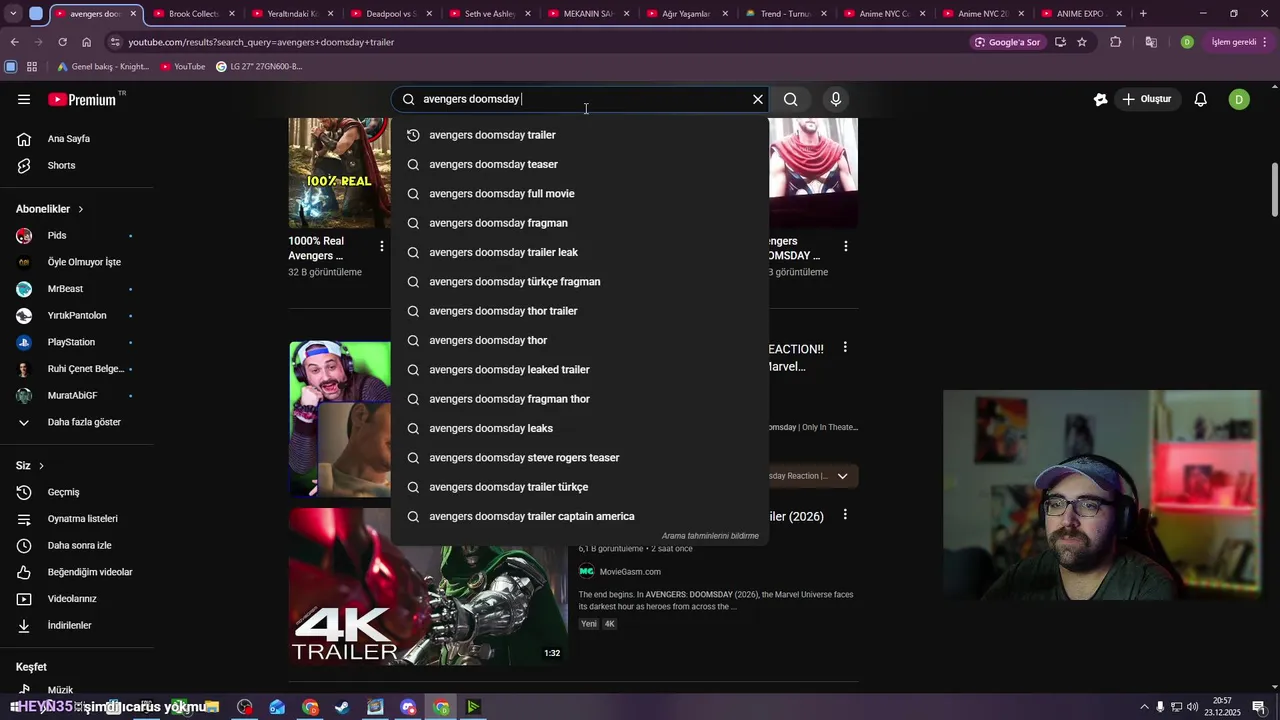Viewport: 1280px width, 720px height.
Task: Expand the Abonelikler section chevron
Action: [81, 209]
